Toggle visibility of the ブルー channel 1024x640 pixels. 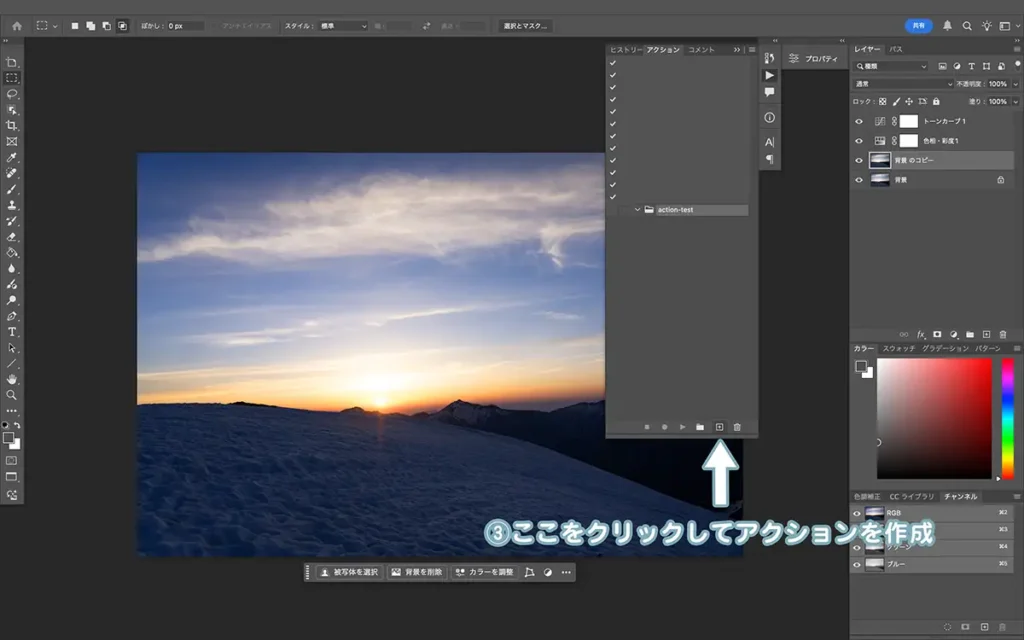857,563
